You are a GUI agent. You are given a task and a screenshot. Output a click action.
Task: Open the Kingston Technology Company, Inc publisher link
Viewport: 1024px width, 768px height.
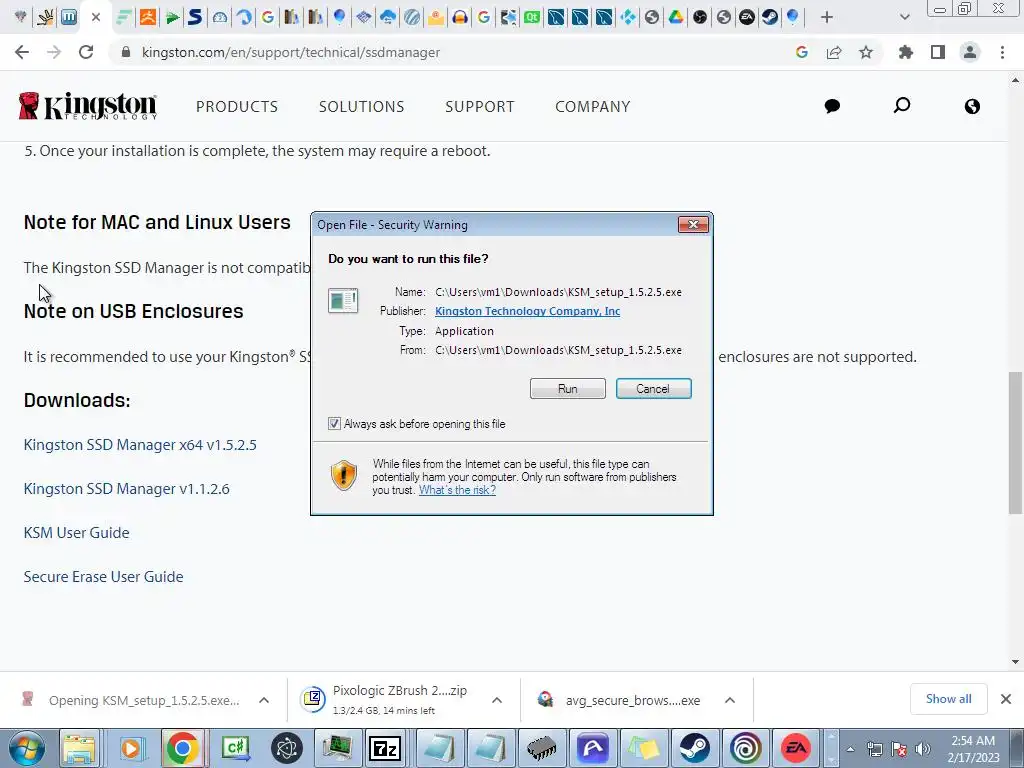527,311
